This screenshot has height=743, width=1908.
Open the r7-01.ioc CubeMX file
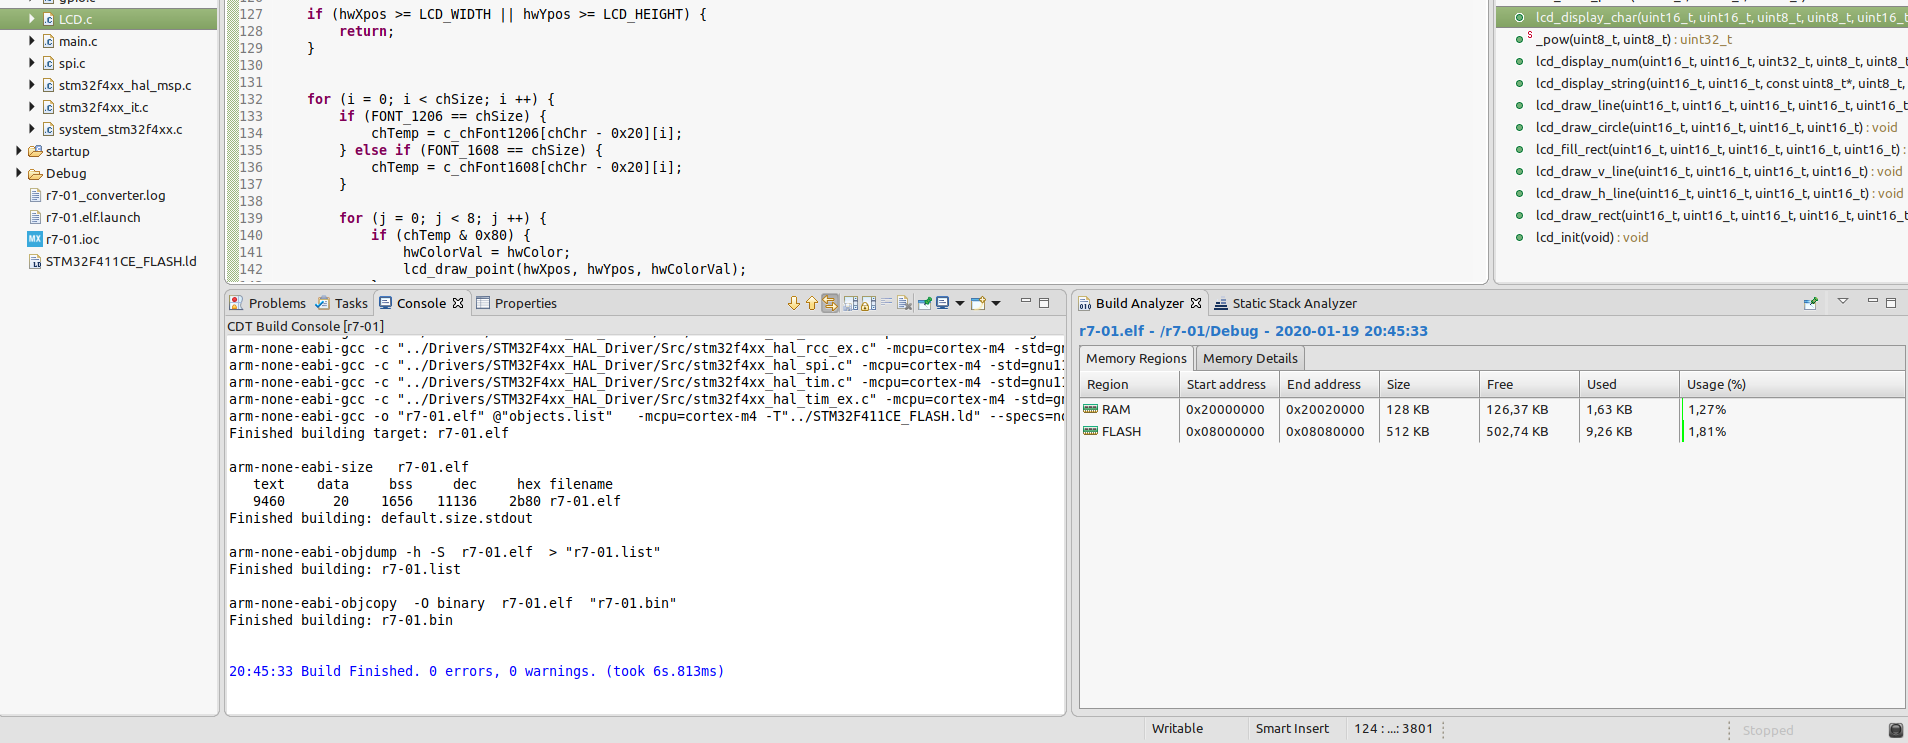(72, 239)
